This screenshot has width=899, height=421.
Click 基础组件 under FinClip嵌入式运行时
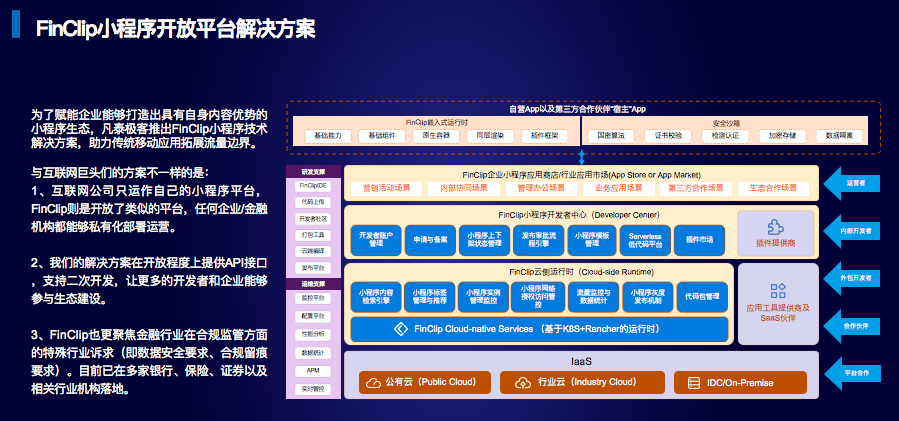pos(382,137)
